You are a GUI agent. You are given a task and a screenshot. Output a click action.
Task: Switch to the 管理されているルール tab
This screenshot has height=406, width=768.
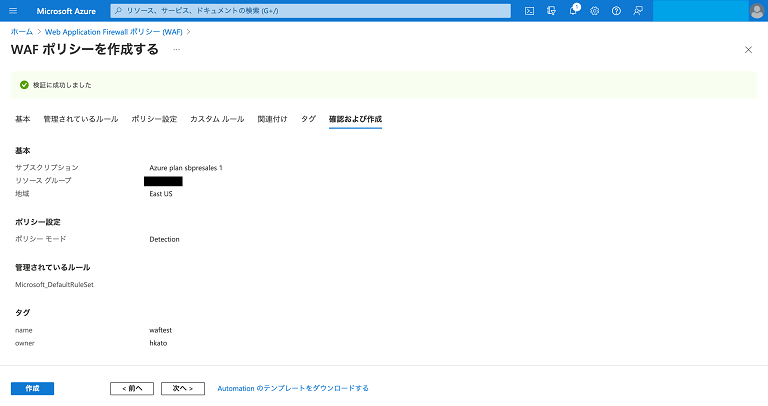pyautogui.click(x=80, y=119)
